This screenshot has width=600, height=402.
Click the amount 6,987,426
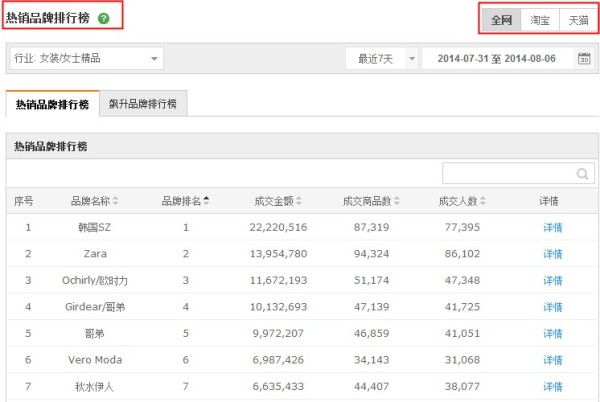(278, 360)
